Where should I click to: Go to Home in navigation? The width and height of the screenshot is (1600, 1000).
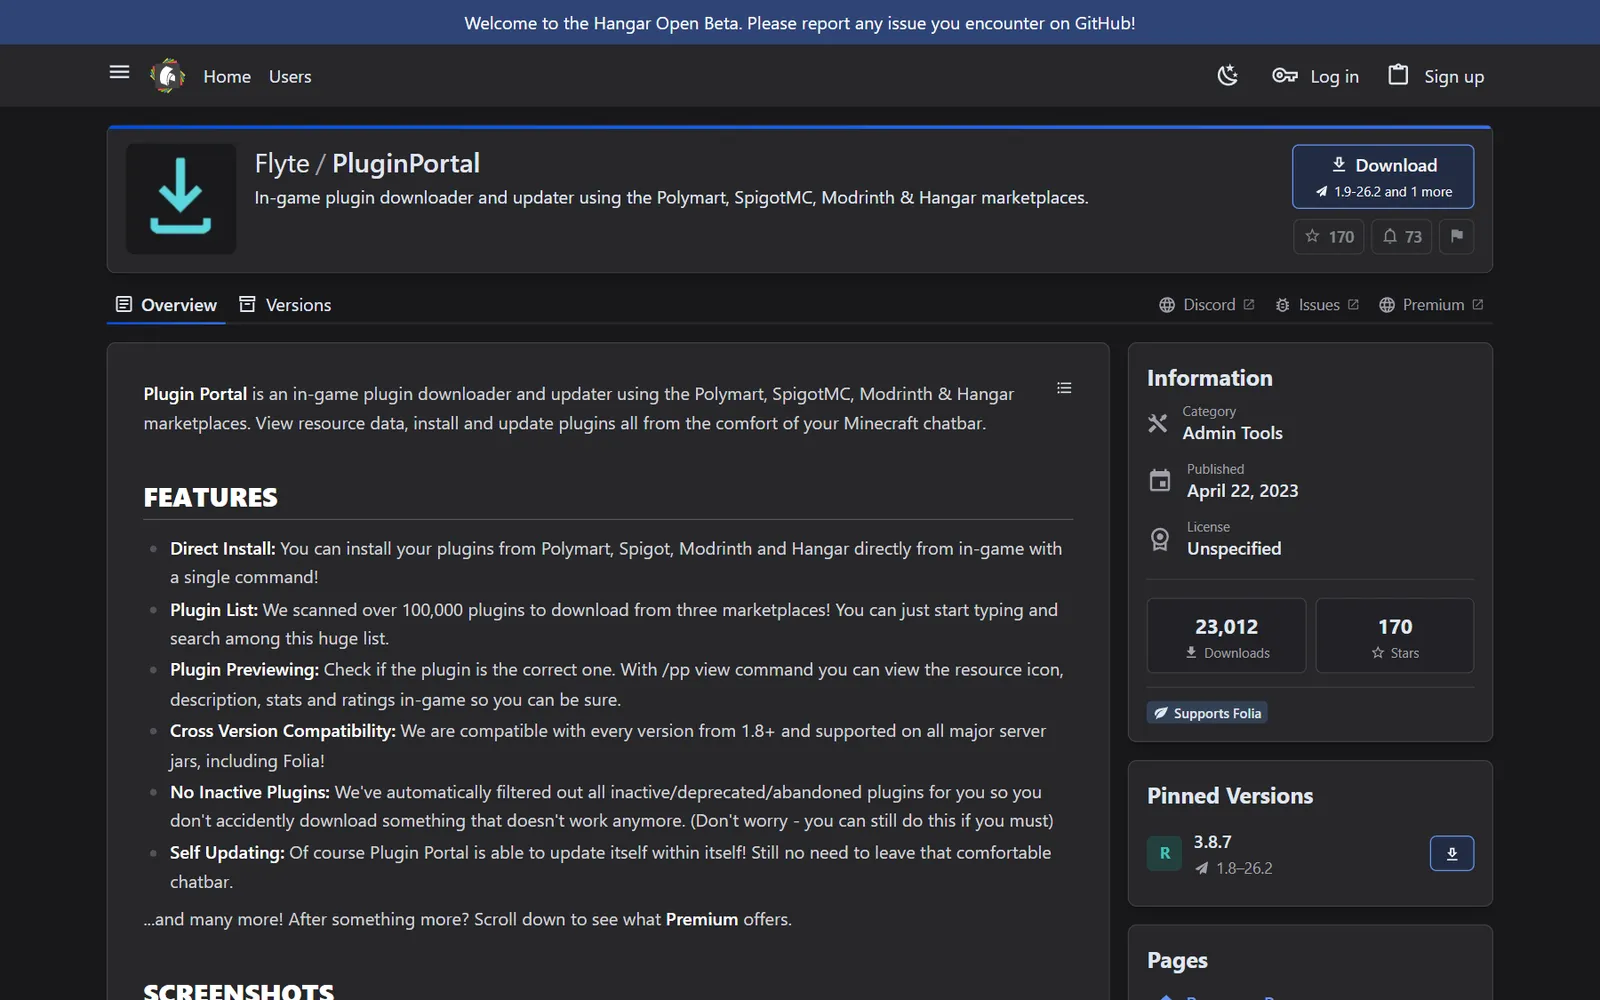click(227, 77)
